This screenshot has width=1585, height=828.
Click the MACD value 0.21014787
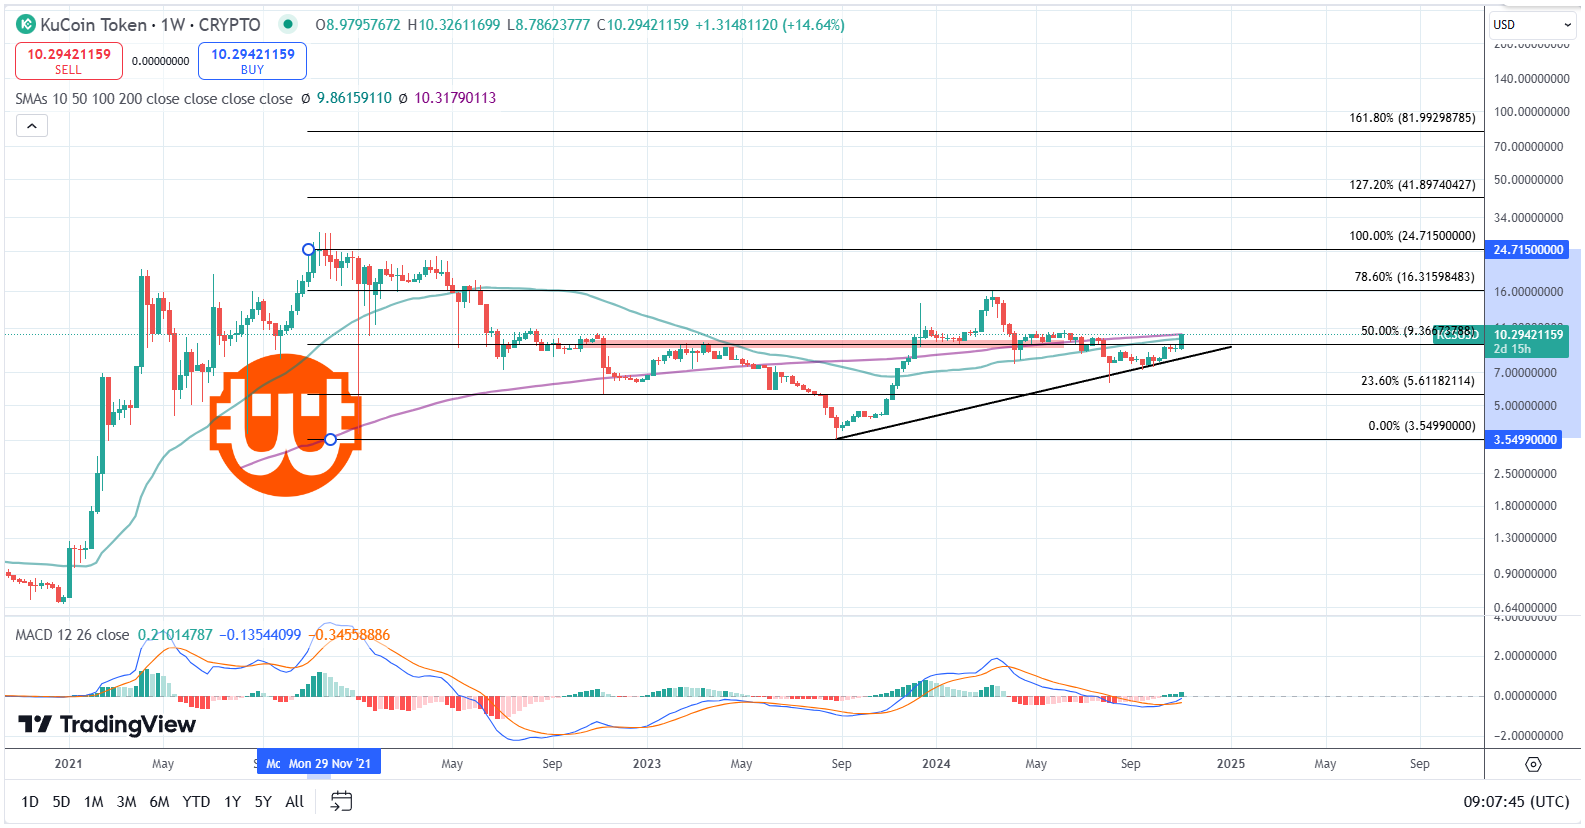175,635
